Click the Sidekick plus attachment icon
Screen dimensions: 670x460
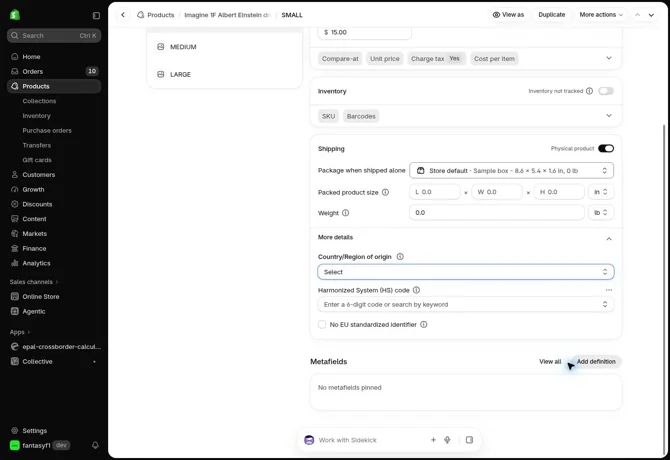[433, 439]
